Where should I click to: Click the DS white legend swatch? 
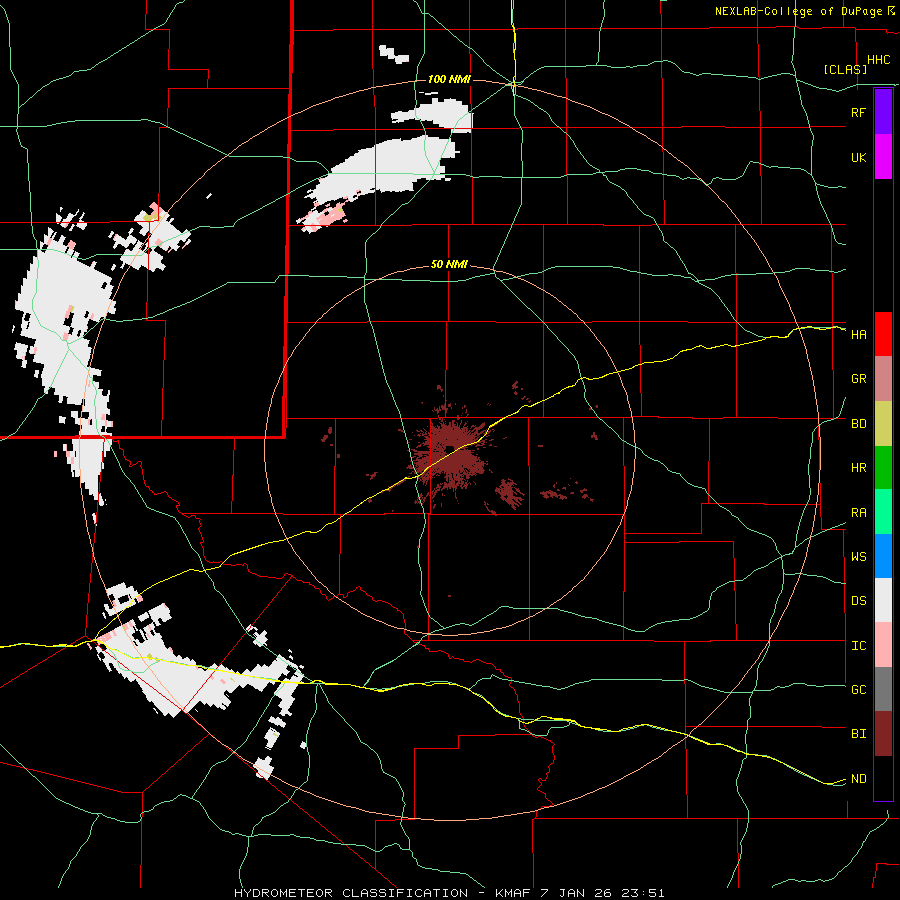[x=883, y=600]
